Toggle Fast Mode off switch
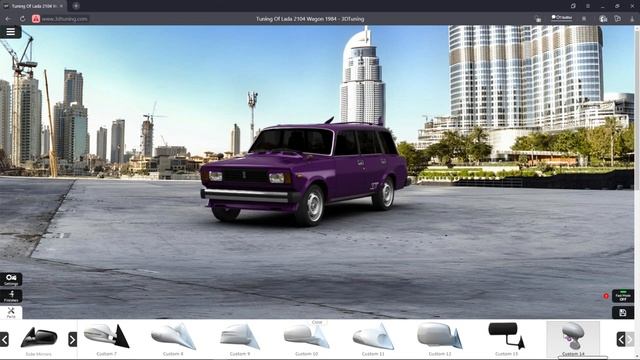 [x=622, y=296]
